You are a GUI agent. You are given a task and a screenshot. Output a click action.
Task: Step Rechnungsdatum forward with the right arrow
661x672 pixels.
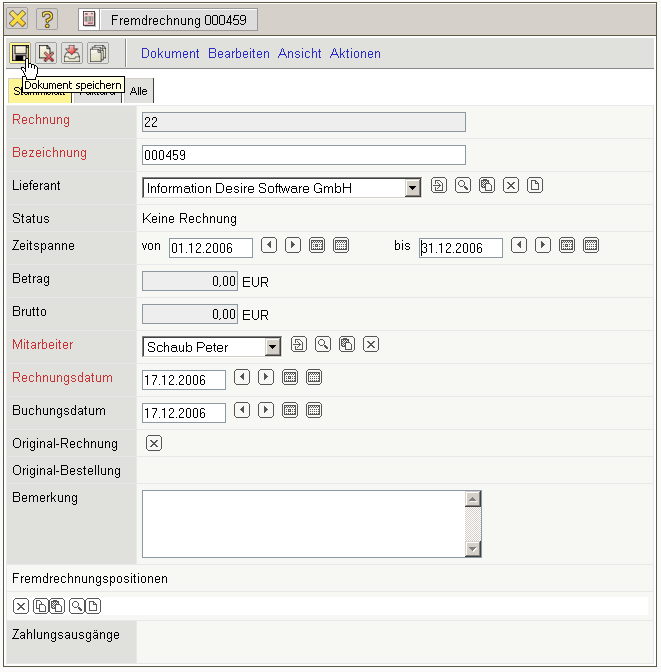coord(266,378)
